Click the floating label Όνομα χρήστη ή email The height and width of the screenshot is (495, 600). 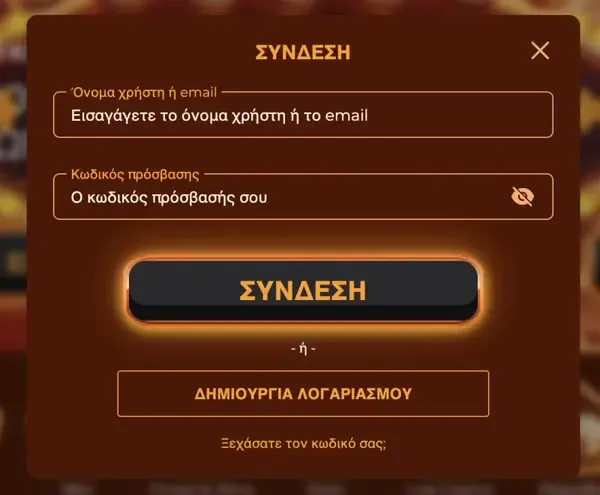point(144,92)
